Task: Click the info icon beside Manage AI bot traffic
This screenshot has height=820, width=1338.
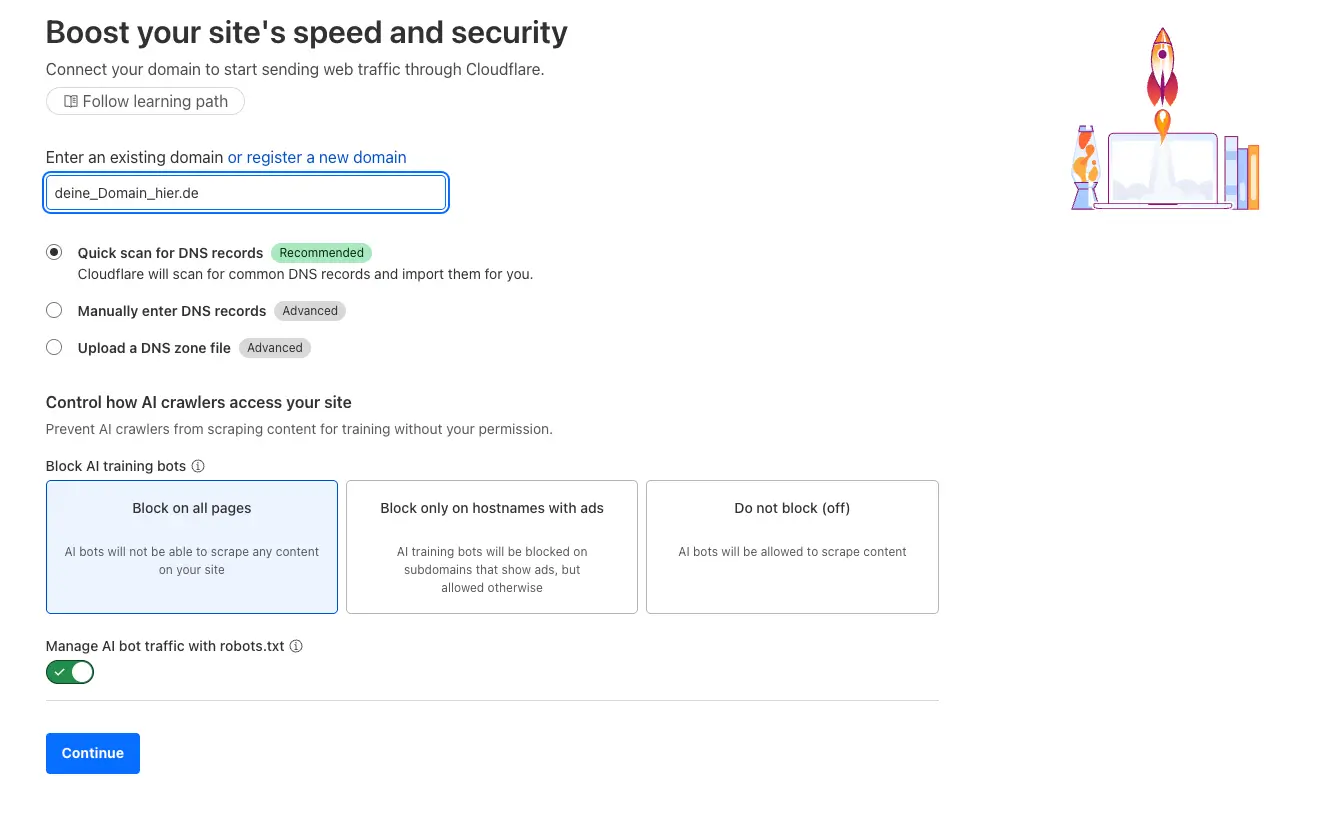Action: 296,646
